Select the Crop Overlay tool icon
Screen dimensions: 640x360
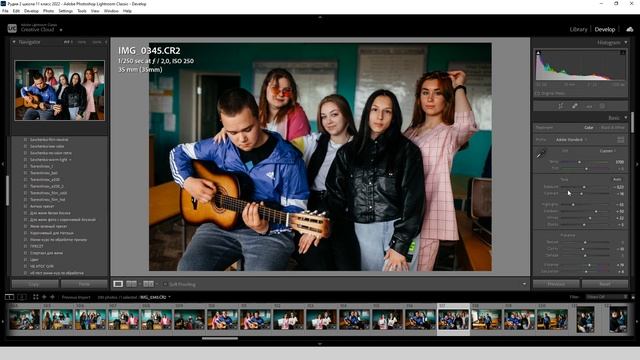pyautogui.click(x=561, y=106)
